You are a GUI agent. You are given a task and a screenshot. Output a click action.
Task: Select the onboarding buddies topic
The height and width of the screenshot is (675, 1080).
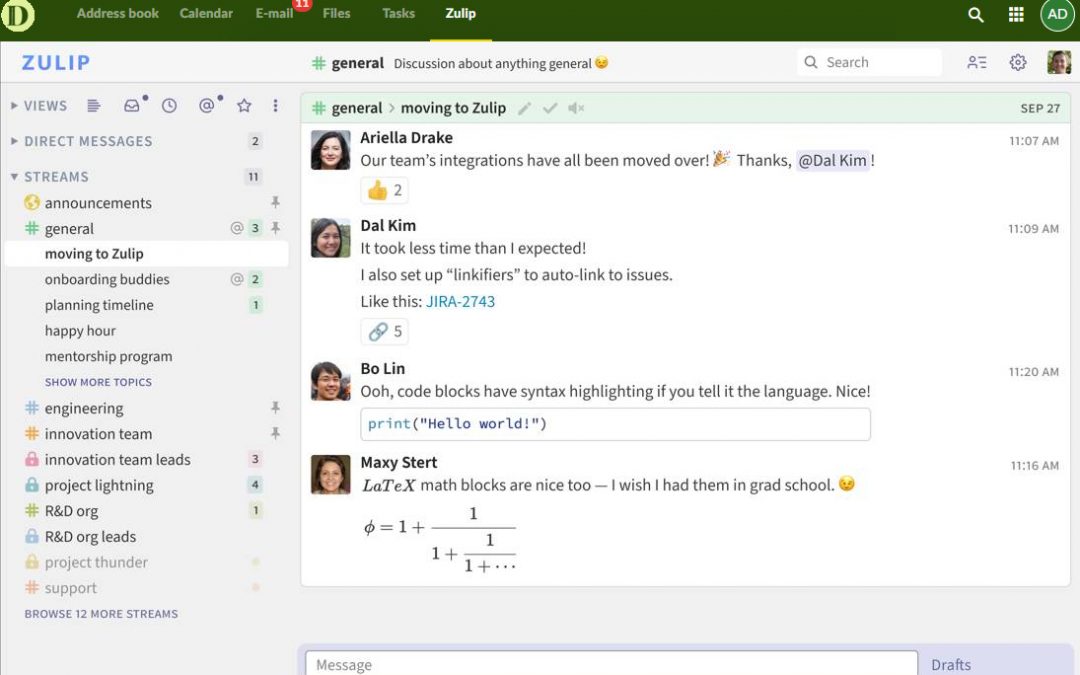107,280
